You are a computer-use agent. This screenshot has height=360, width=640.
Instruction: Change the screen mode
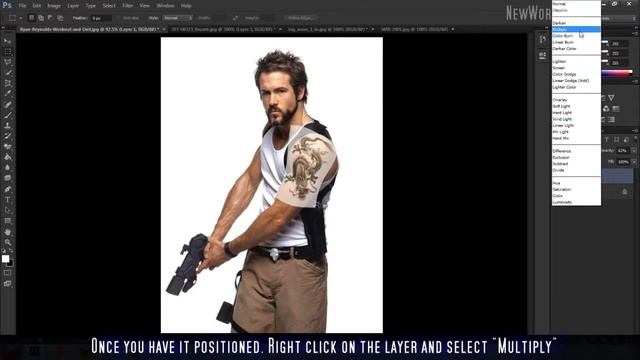tap(7, 283)
